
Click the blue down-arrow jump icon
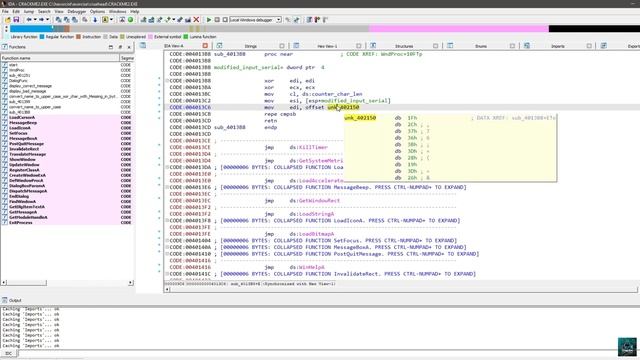point(95,20)
